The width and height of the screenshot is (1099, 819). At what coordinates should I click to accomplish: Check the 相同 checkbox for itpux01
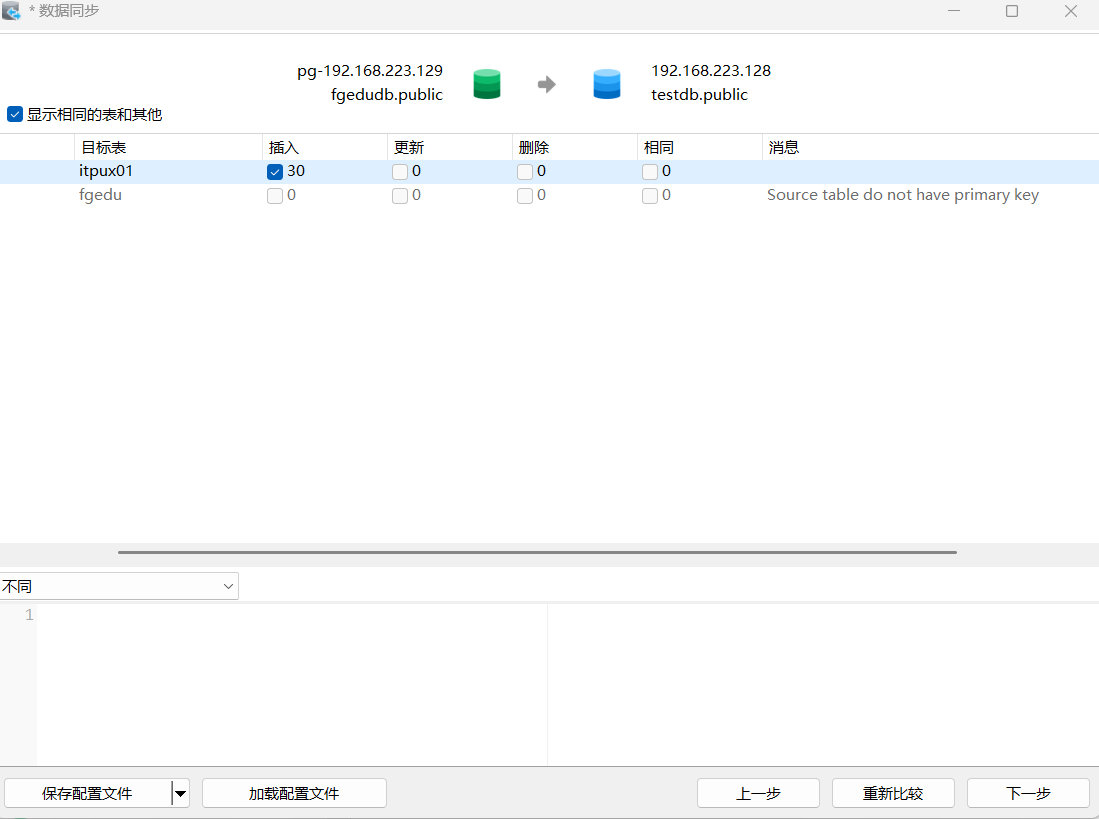coord(650,172)
